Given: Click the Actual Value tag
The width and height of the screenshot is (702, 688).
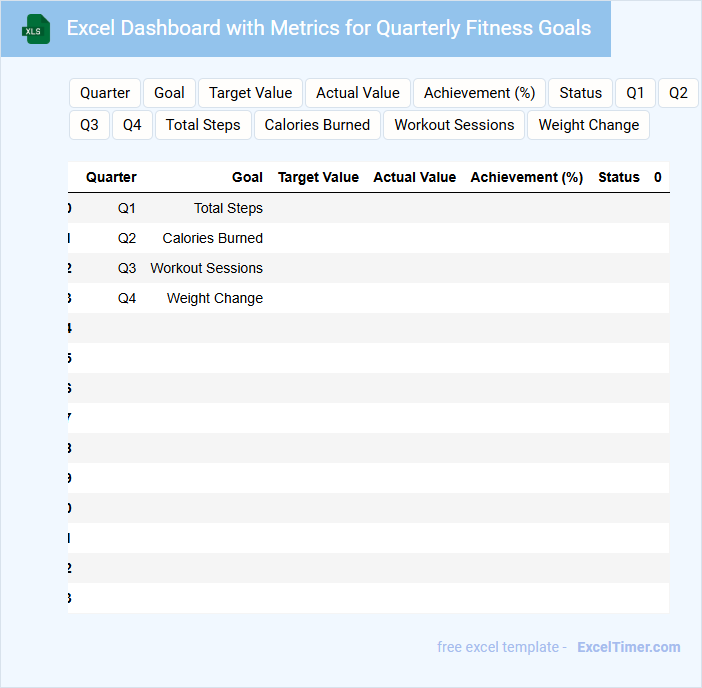Looking at the screenshot, I should click(358, 93).
